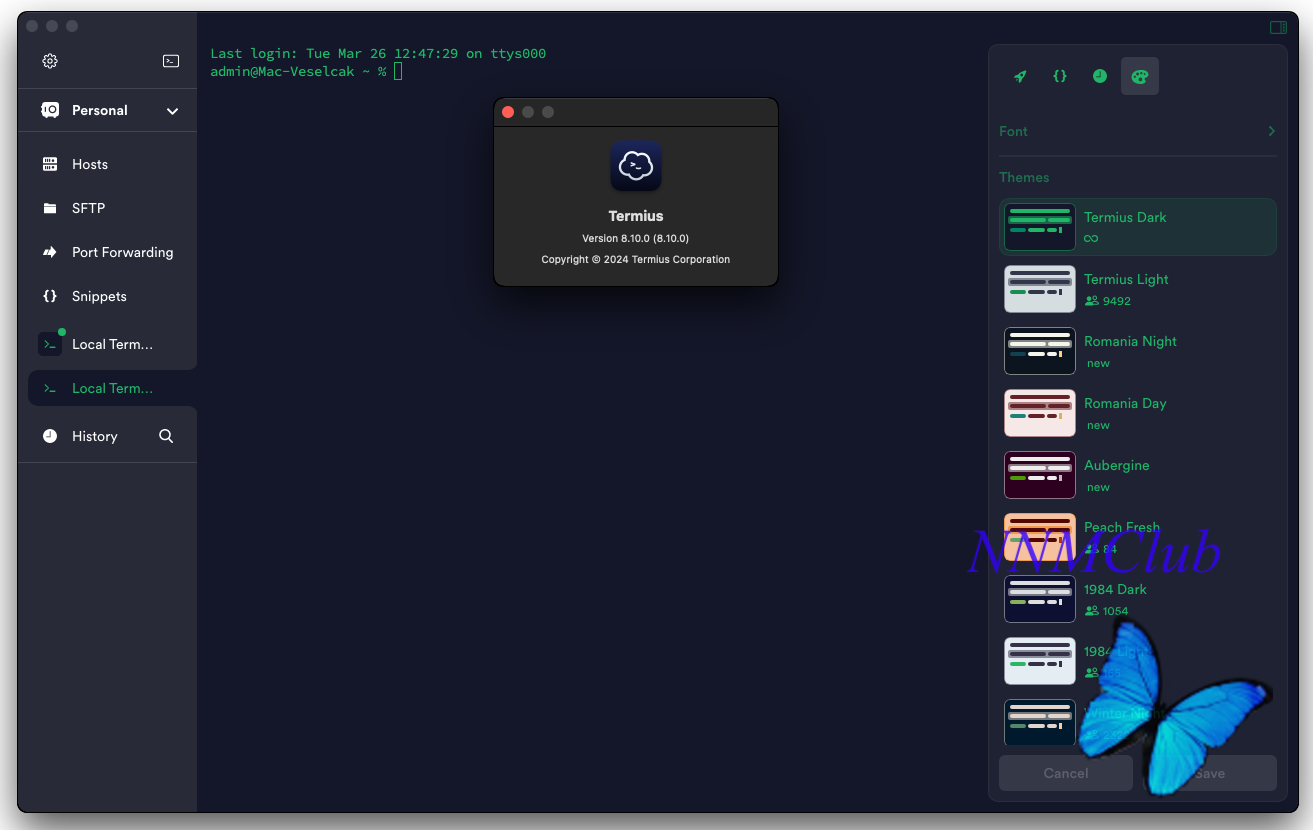Viewport: 1313px width, 830px height.
Task: Click the 'Last login' line in terminal
Action: (378, 54)
